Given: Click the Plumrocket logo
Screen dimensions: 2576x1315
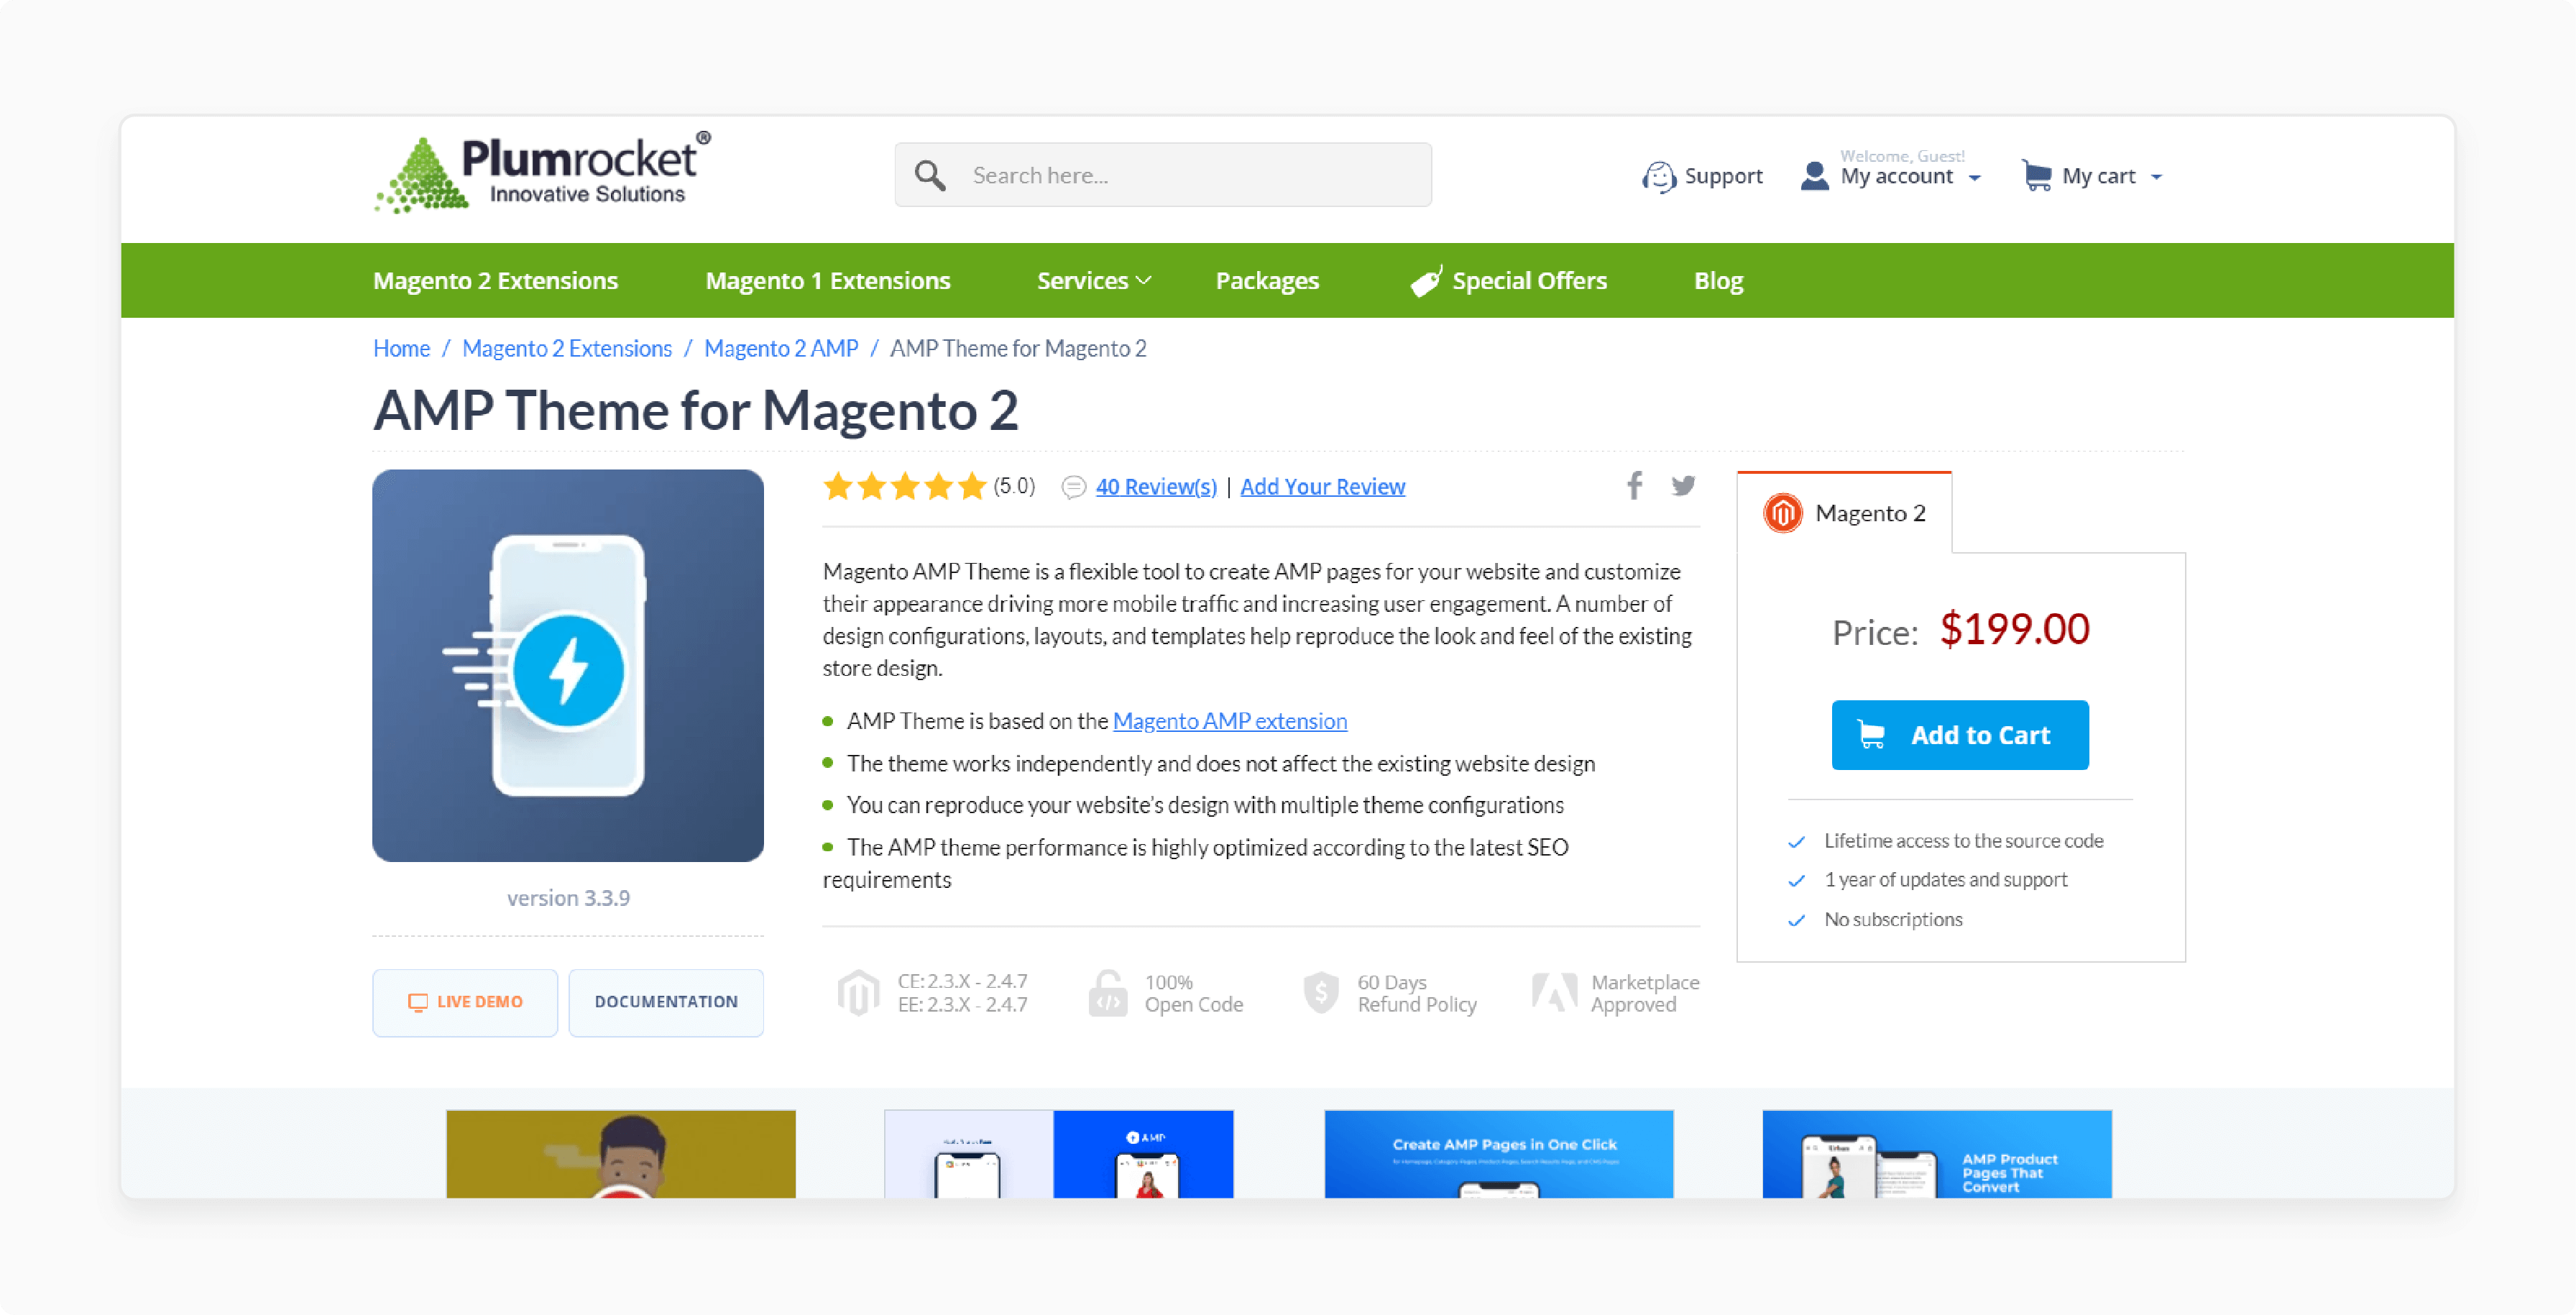Looking at the screenshot, I should click(542, 172).
